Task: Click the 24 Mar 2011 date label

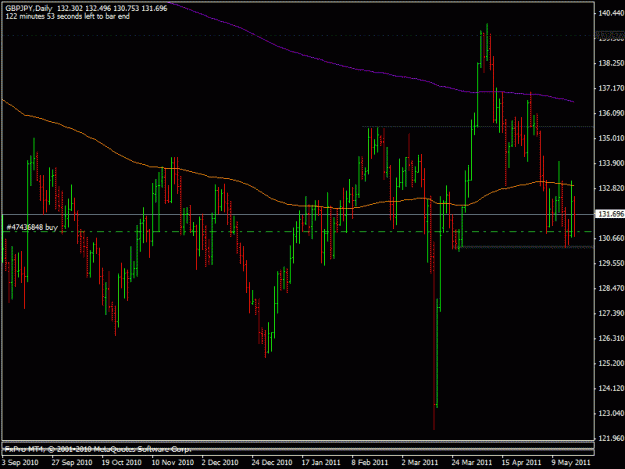Action: click(472, 462)
